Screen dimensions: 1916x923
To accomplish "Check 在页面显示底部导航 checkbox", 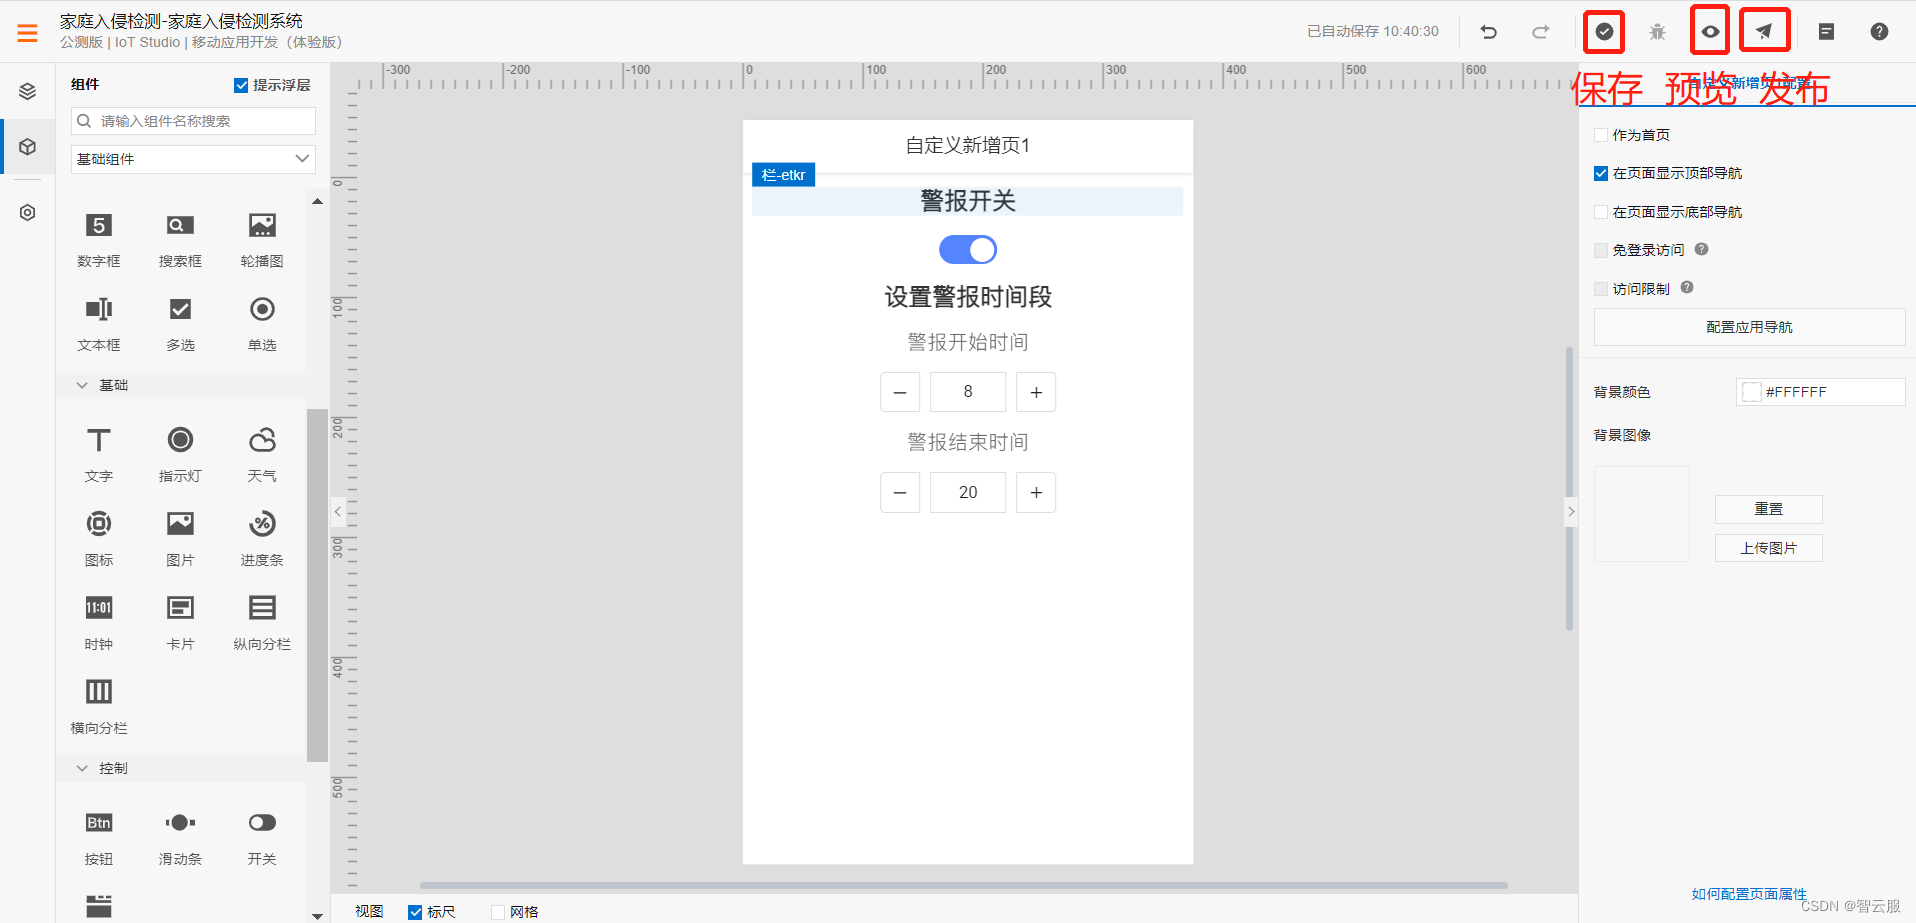I will [x=1601, y=212].
